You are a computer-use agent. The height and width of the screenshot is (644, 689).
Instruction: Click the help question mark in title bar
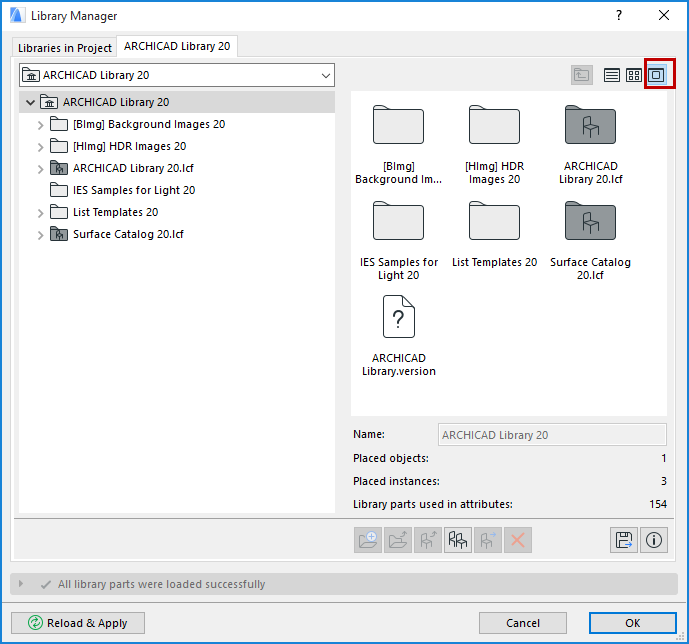pyautogui.click(x=619, y=15)
